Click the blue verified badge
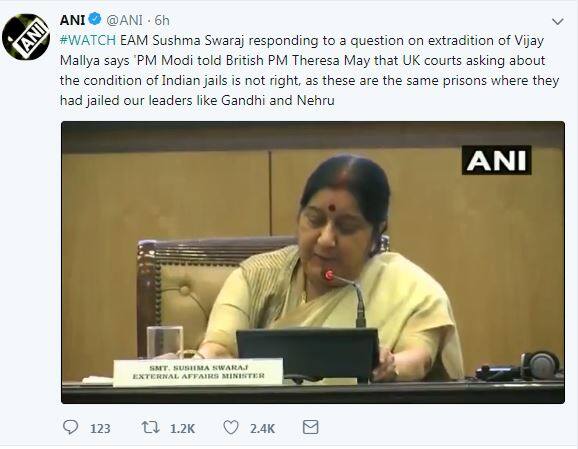578x449 pixels. 95,19
